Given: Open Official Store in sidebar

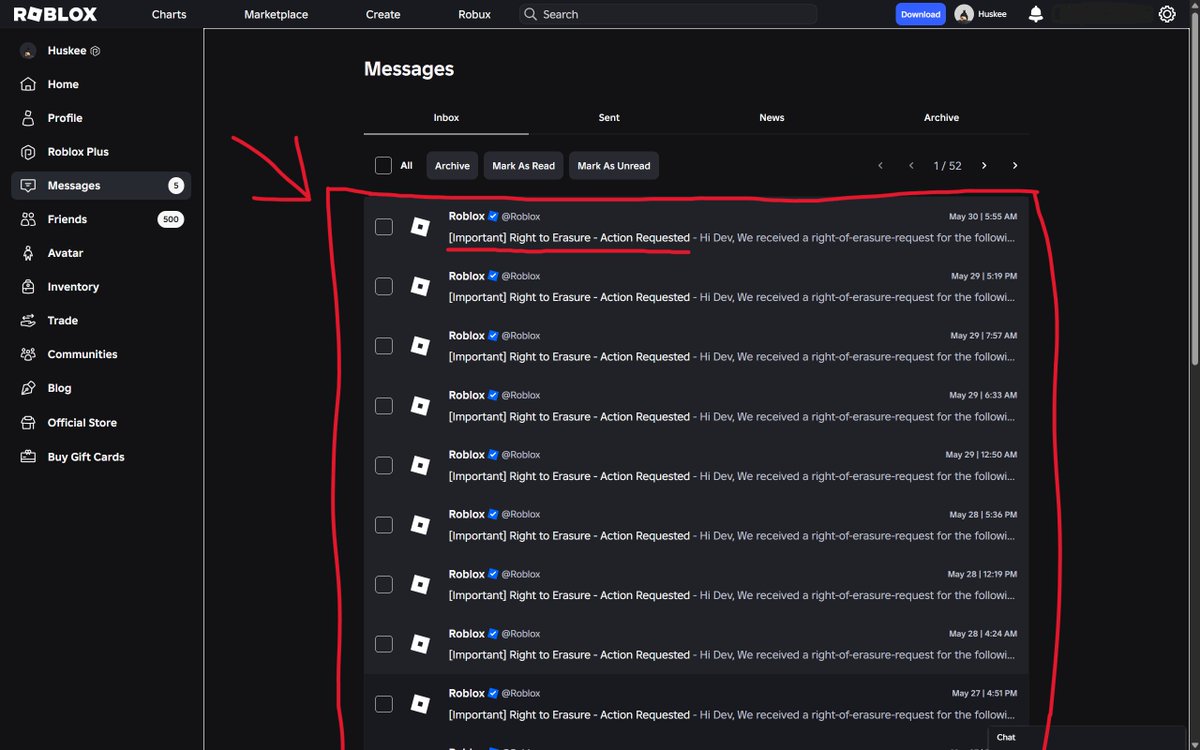Looking at the screenshot, I should pyautogui.click(x=82, y=423).
